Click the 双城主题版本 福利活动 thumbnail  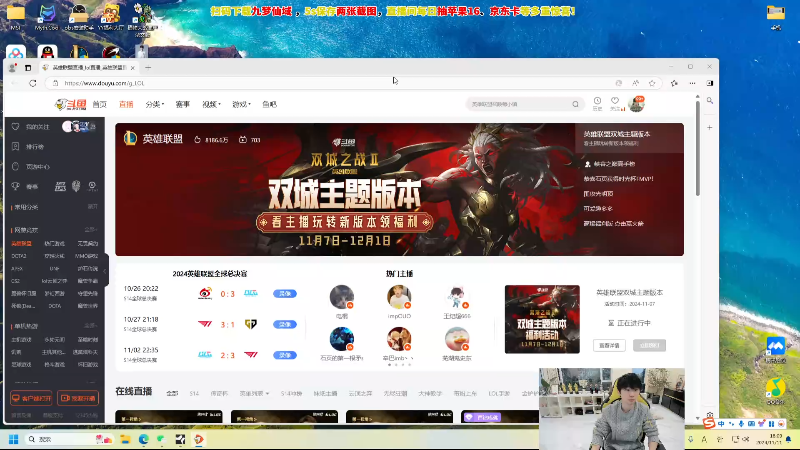coord(542,319)
